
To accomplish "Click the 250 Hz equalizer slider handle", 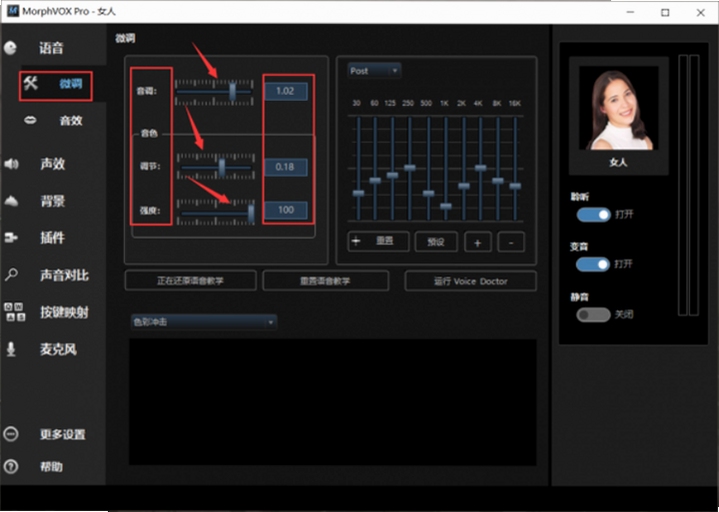I will pyautogui.click(x=410, y=168).
